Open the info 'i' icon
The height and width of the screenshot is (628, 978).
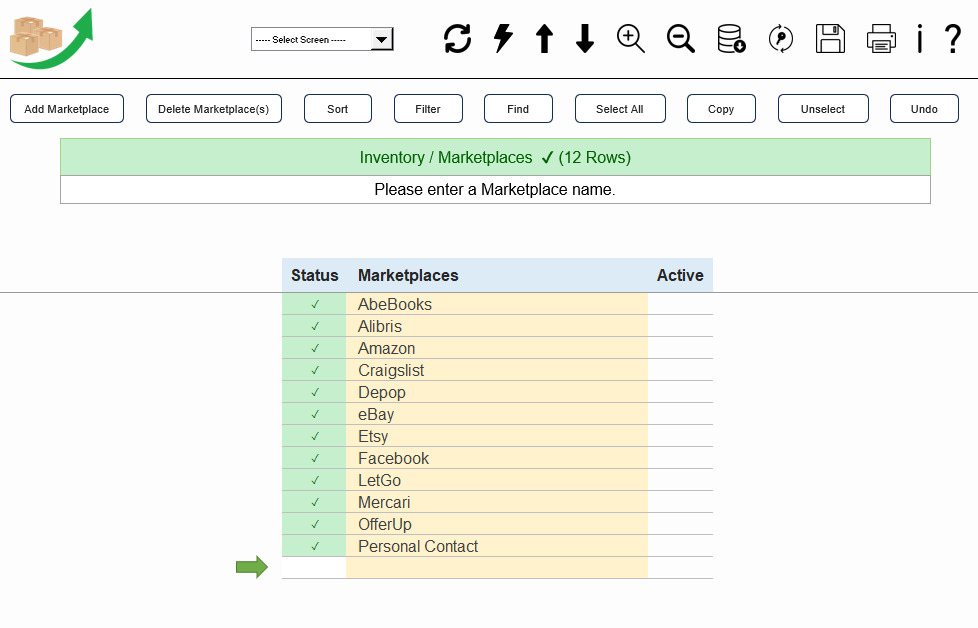919,39
